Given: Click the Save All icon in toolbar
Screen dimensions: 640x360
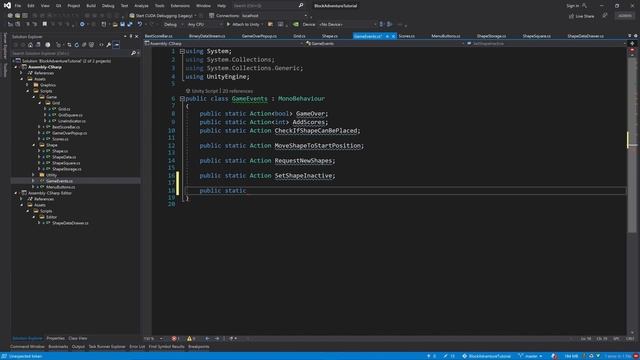Looking at the screenshot, I should click(x=130, y=24).
